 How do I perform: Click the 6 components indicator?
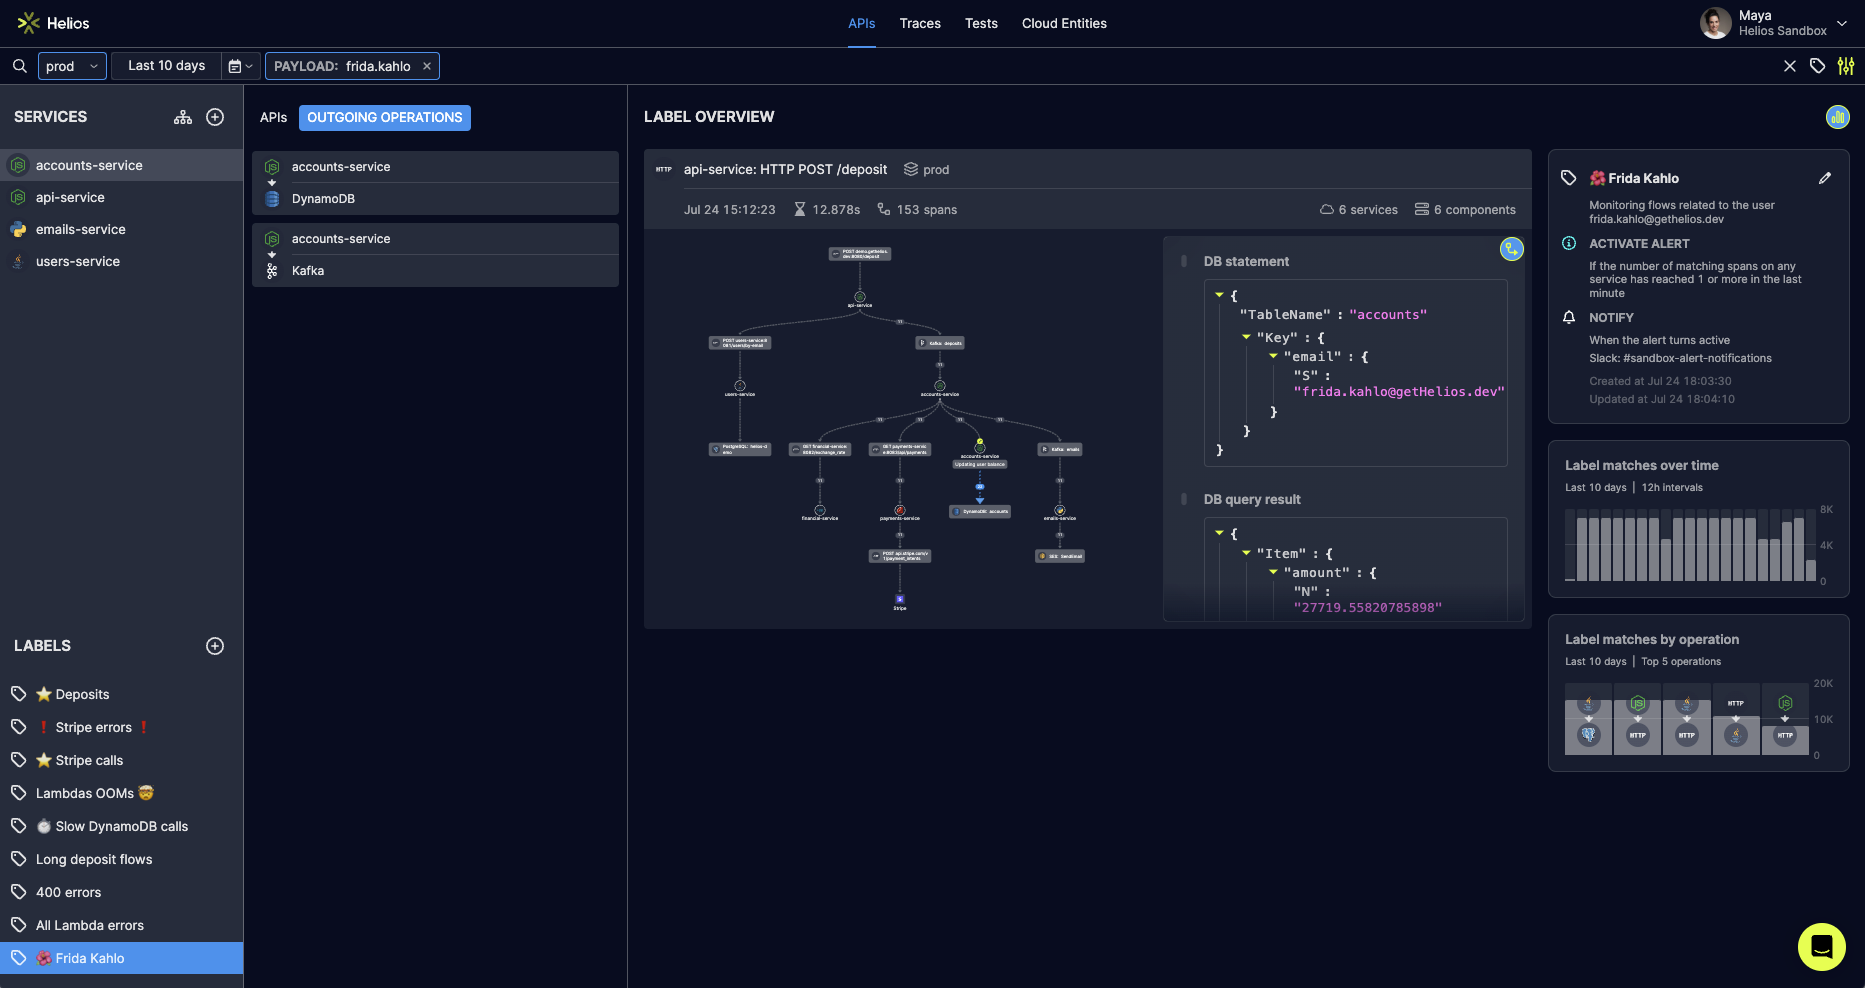click(x=1465, y=210)
